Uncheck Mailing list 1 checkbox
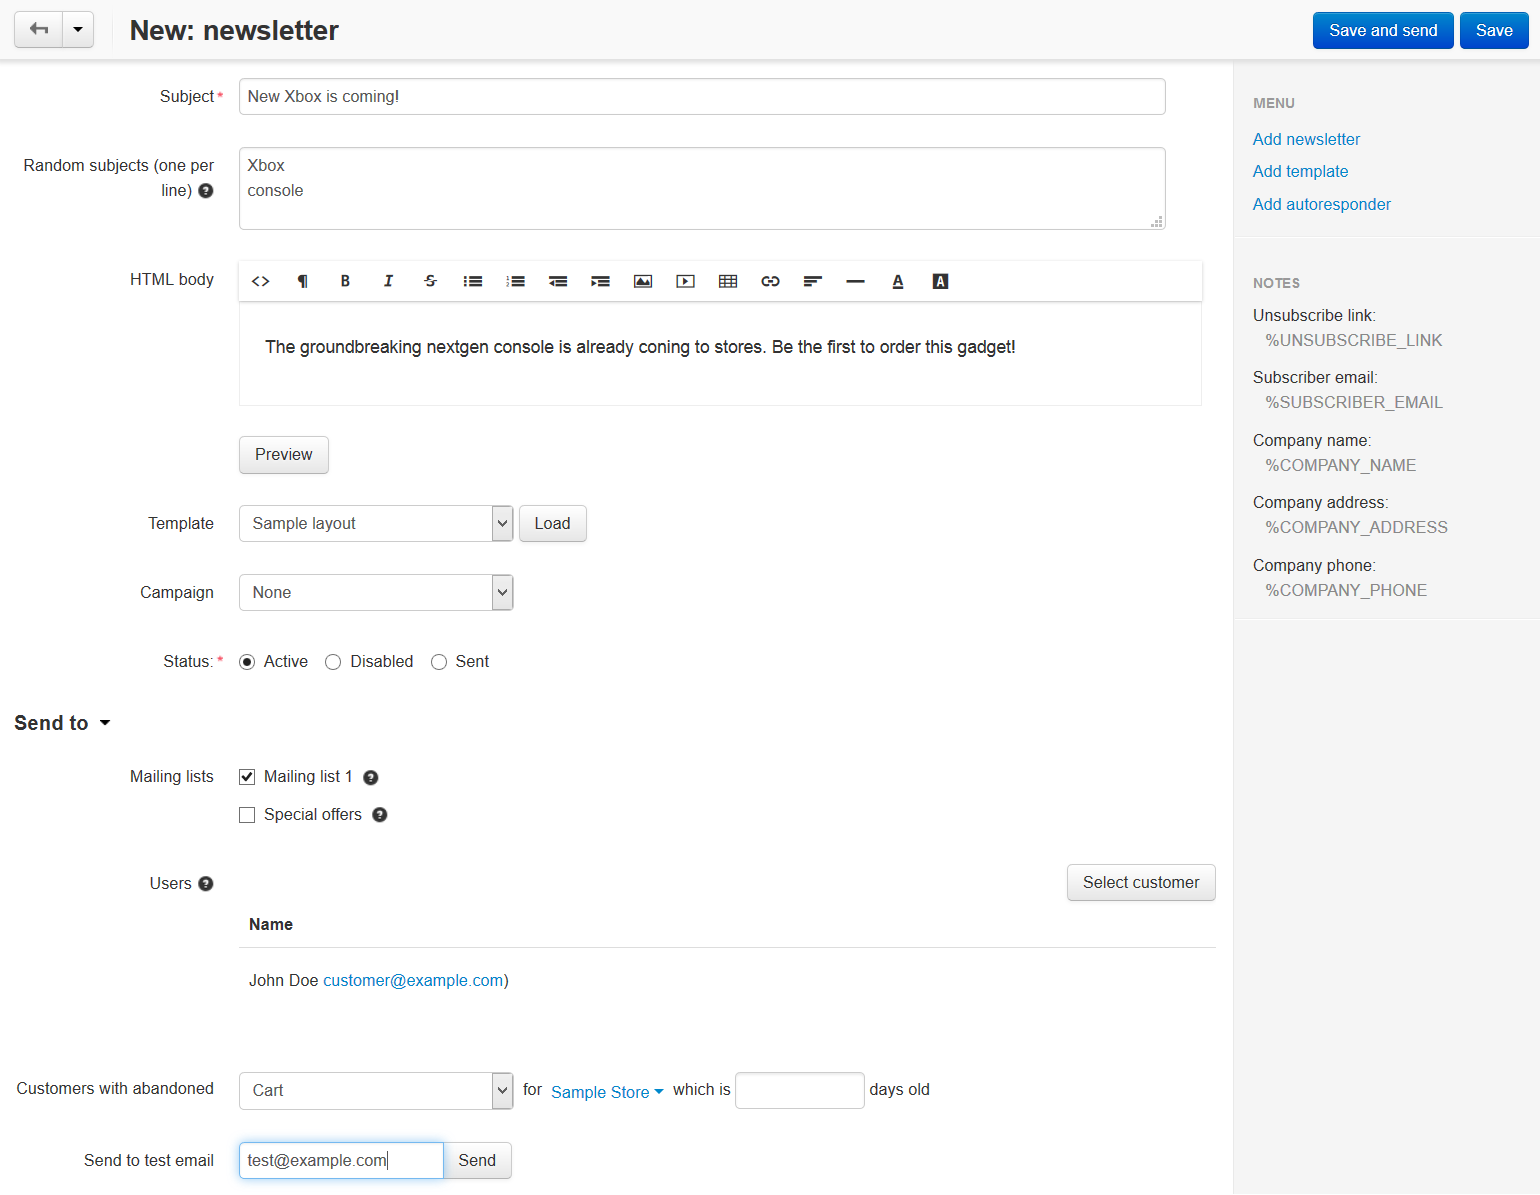1540x1195 pixels. coord(247,777)
